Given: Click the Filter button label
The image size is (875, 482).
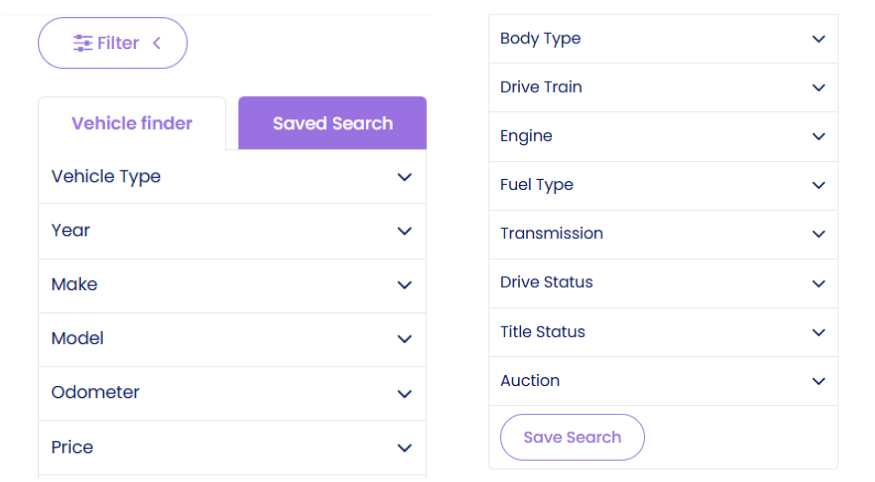Looking at the screenshot, I should pyautogui.click(x=118, y=43).
